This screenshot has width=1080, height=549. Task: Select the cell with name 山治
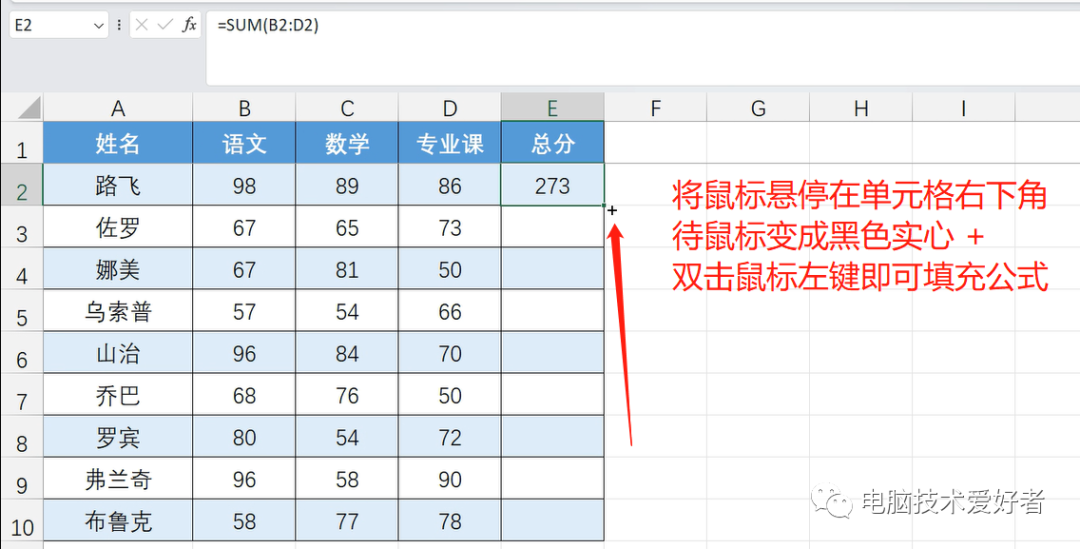coord(118,353)
